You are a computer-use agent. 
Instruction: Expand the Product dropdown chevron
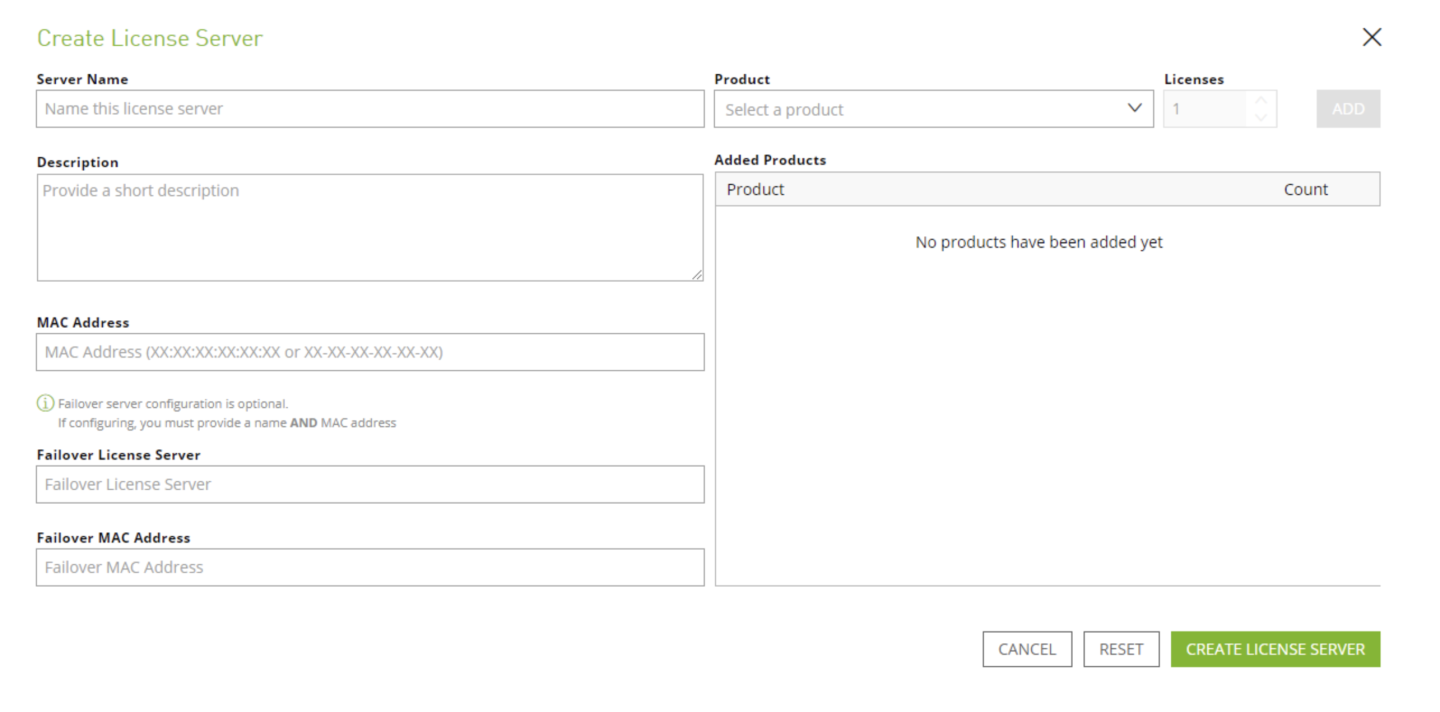tap(1134, 108)
